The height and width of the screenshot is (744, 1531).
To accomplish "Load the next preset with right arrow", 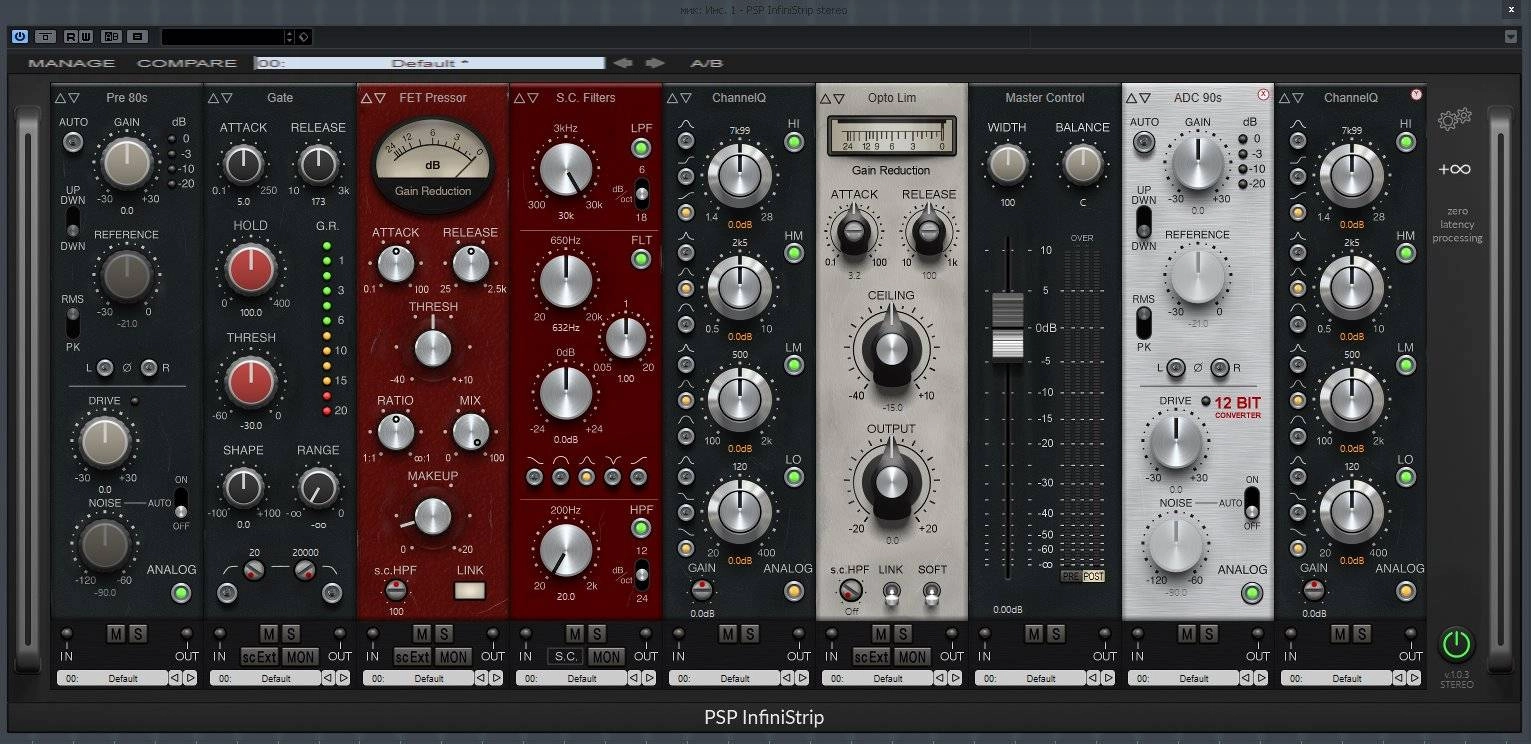I will click(x=655, y=63).
